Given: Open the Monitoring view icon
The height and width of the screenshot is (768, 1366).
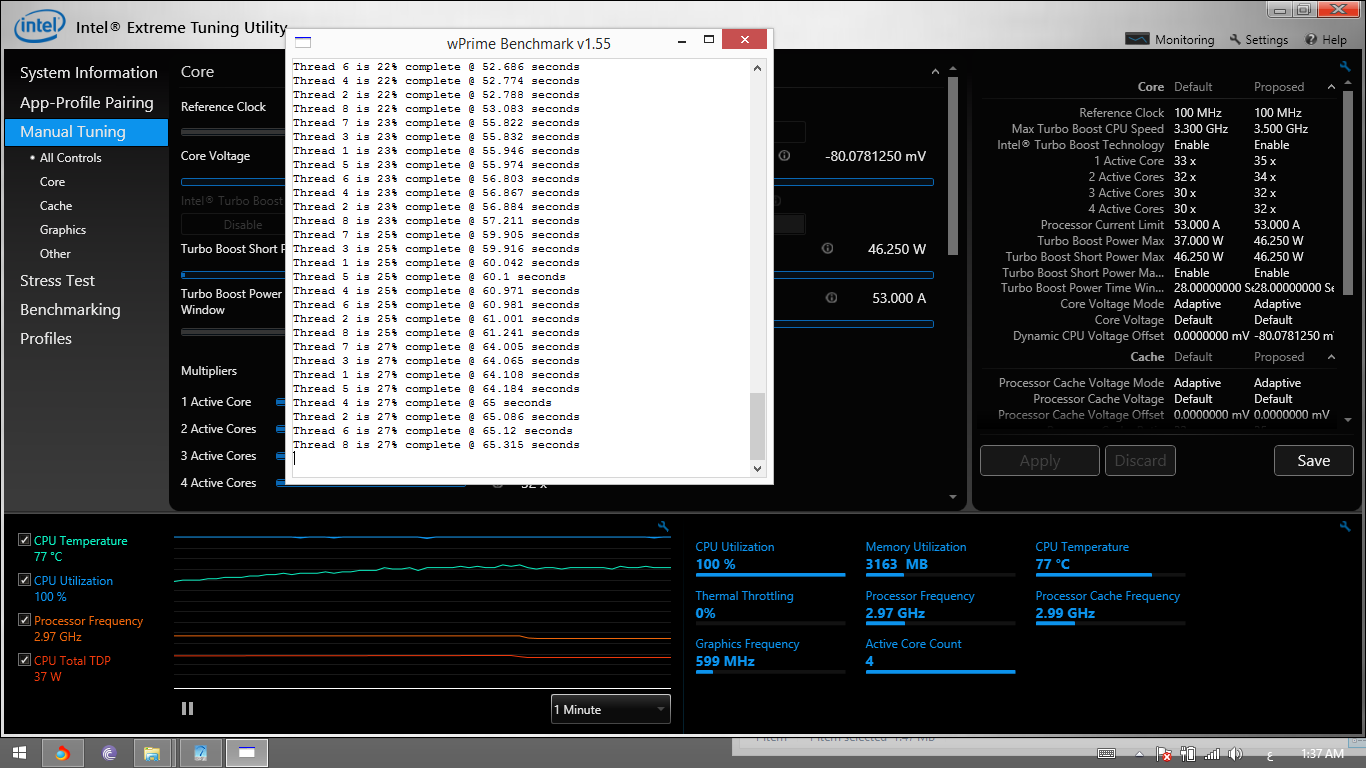Looking at the screenshot, I should point(1137,40).
